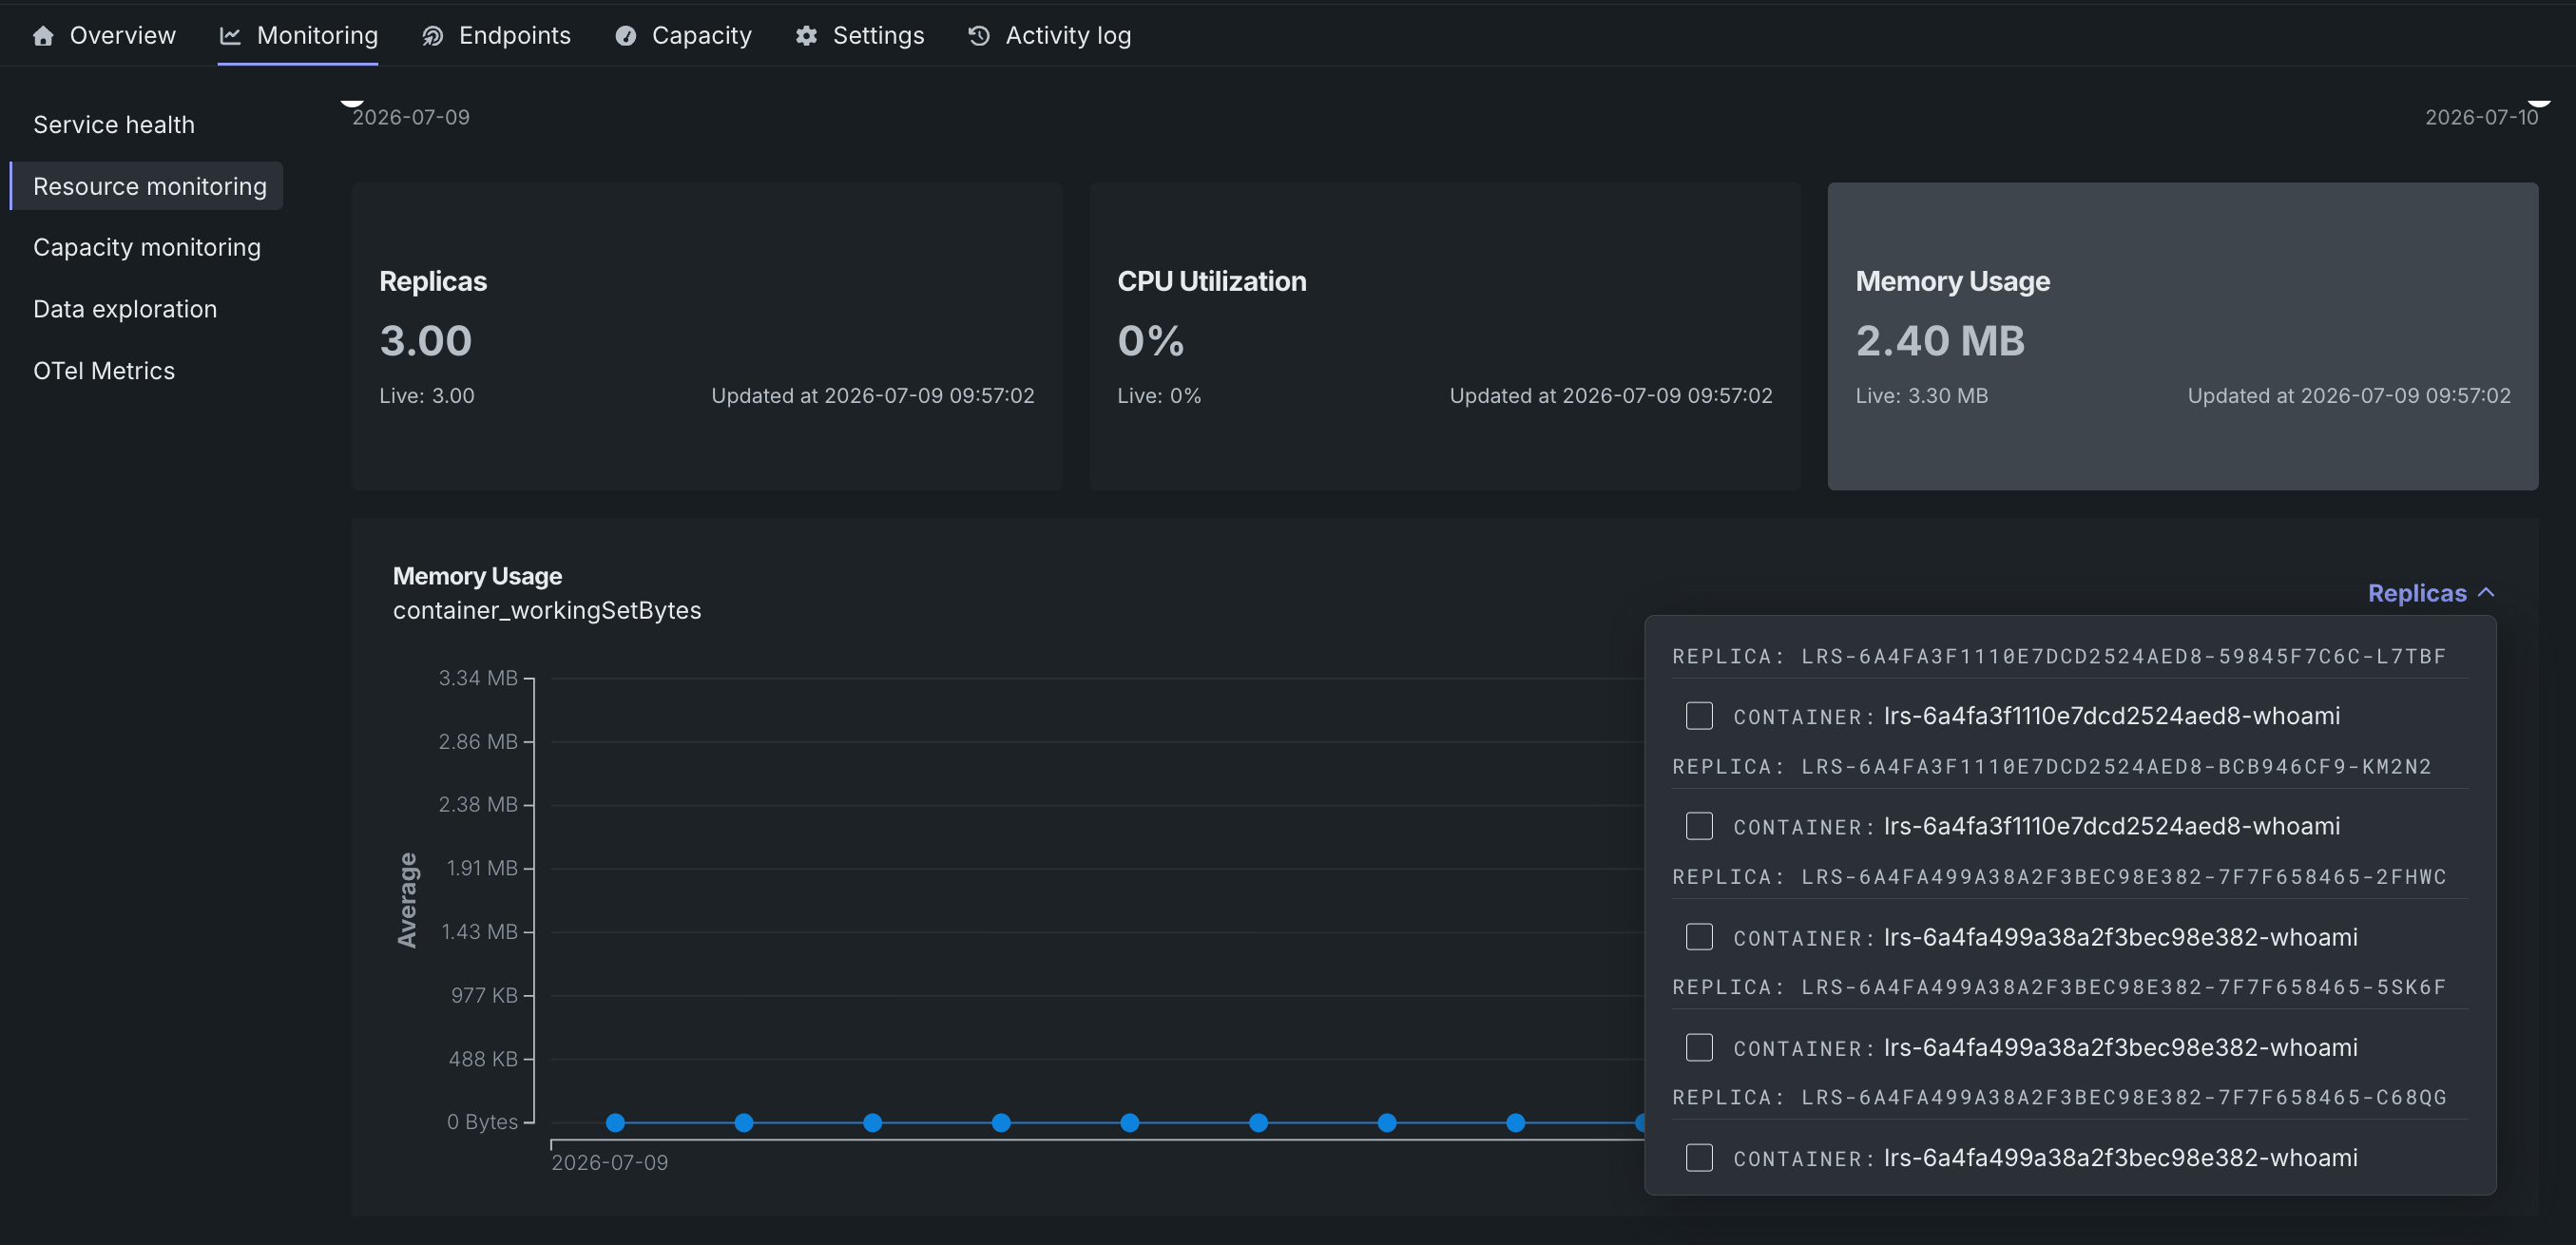Open OTel Metrics in the sidebar
2576x1245 pixels.
[x=104, y=371]
